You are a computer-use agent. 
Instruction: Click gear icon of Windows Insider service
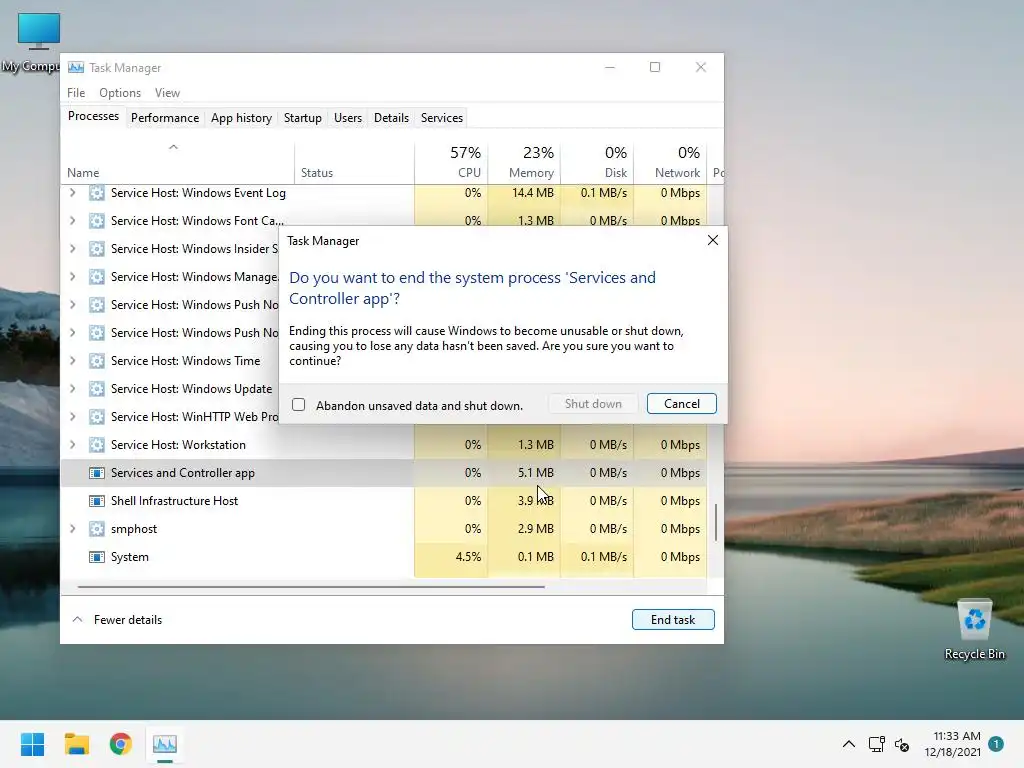tap(97, 249)
